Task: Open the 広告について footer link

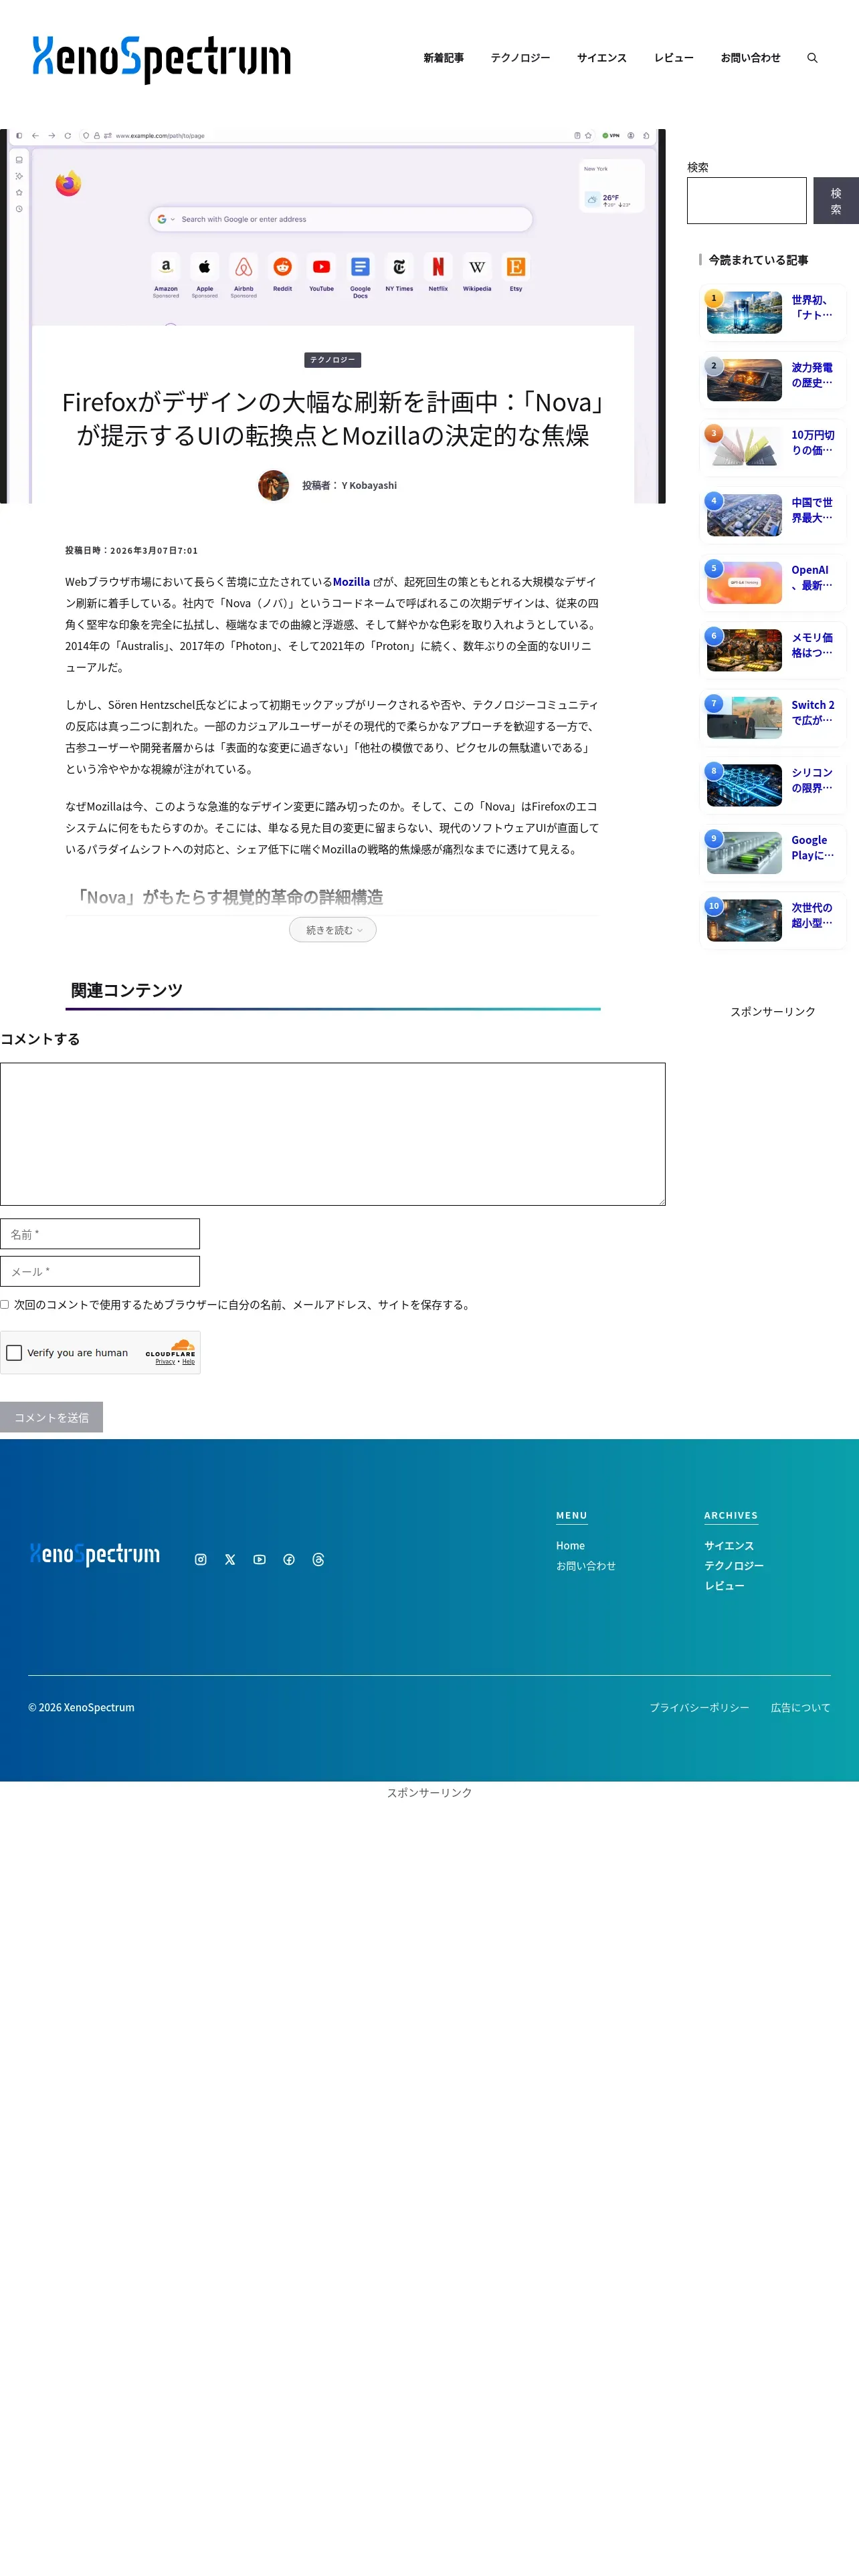Action: click(800, 1708)
